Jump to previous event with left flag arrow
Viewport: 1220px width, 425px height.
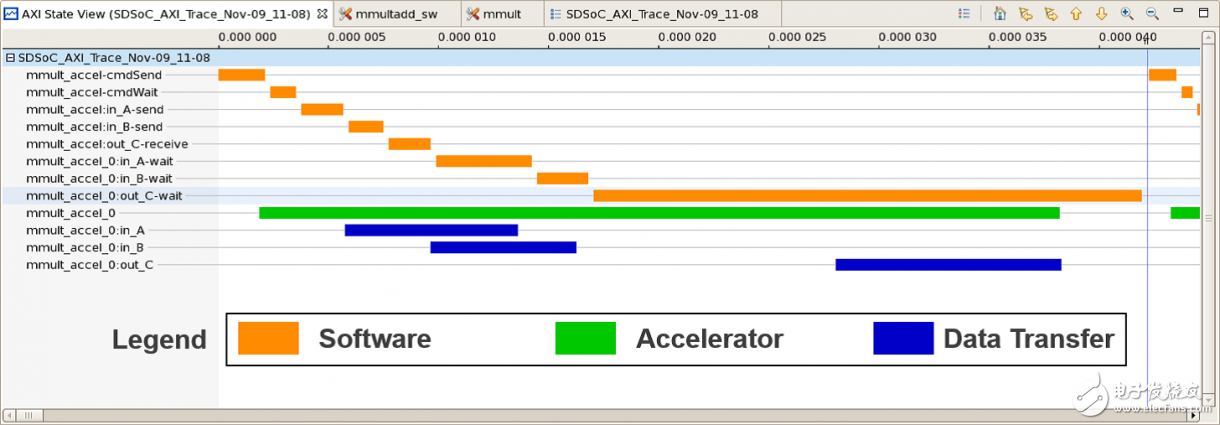(x=1025, y=14)
